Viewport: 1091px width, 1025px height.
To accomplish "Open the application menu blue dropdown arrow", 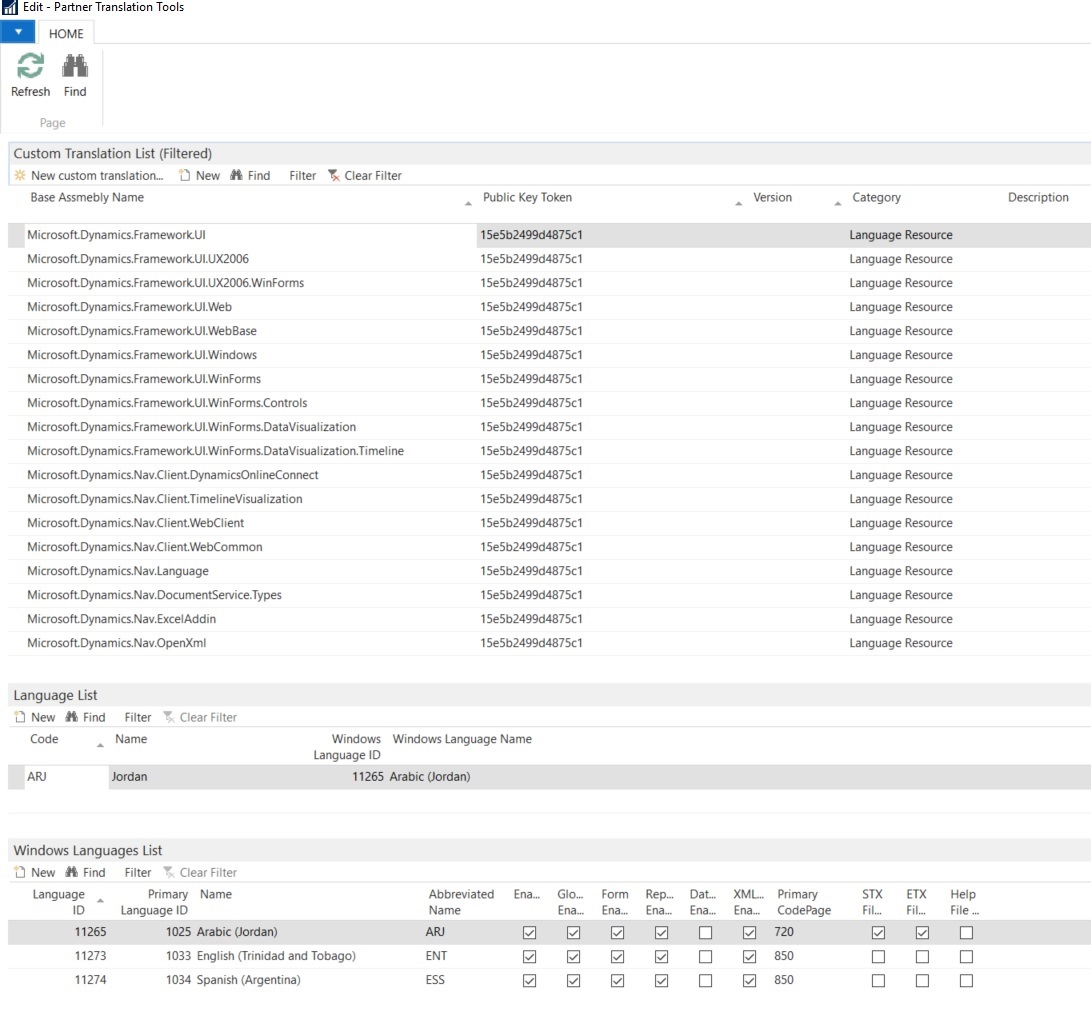I will (18, 32).
